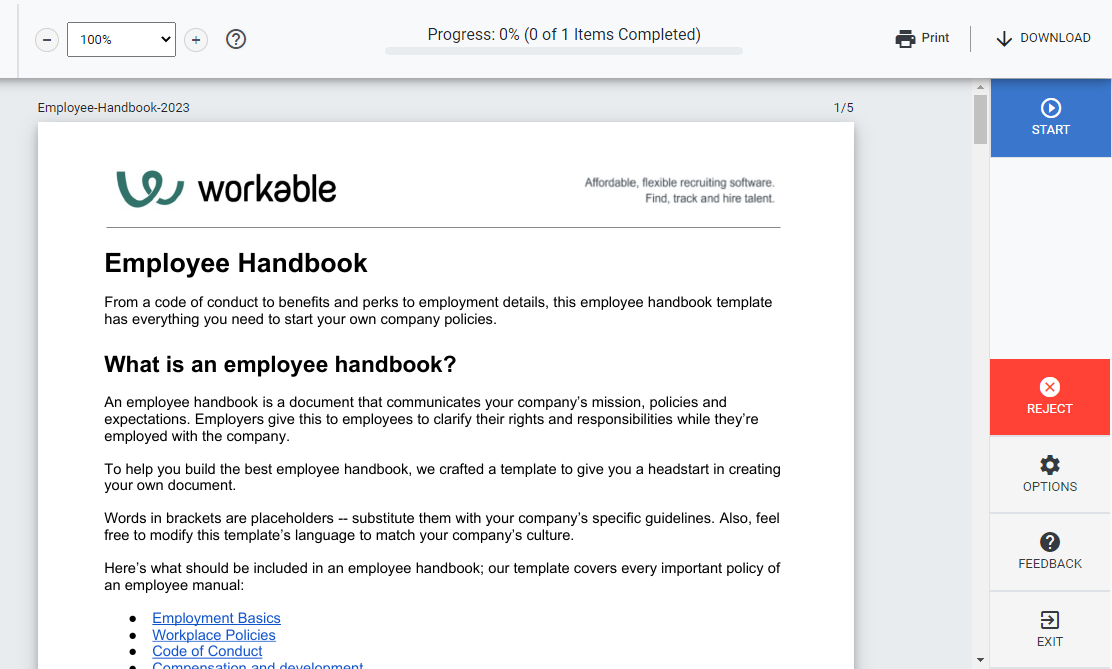Zoom in with the plus icon
Screen dimensions: 1112x669
point(196,39)
